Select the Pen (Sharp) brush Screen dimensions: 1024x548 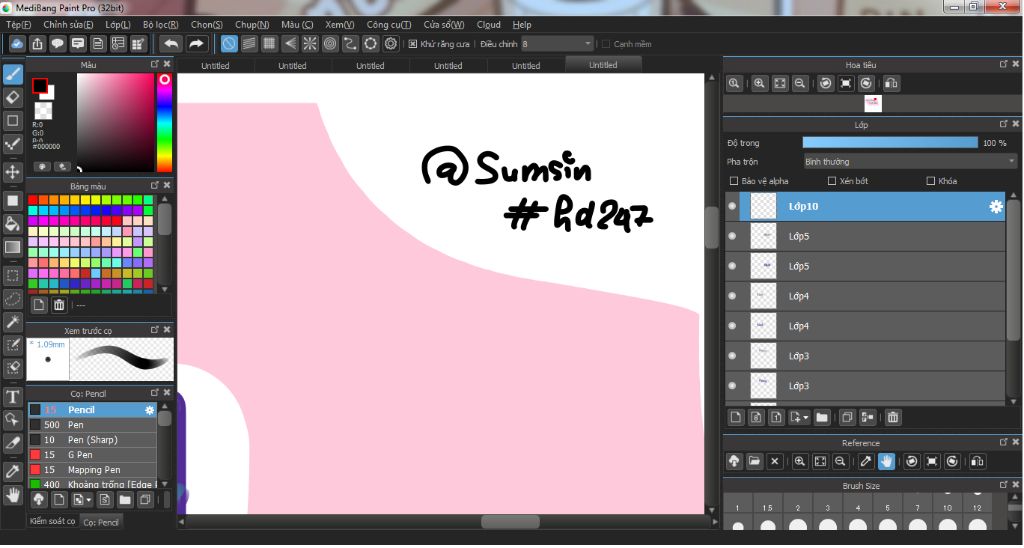(92, 440)
